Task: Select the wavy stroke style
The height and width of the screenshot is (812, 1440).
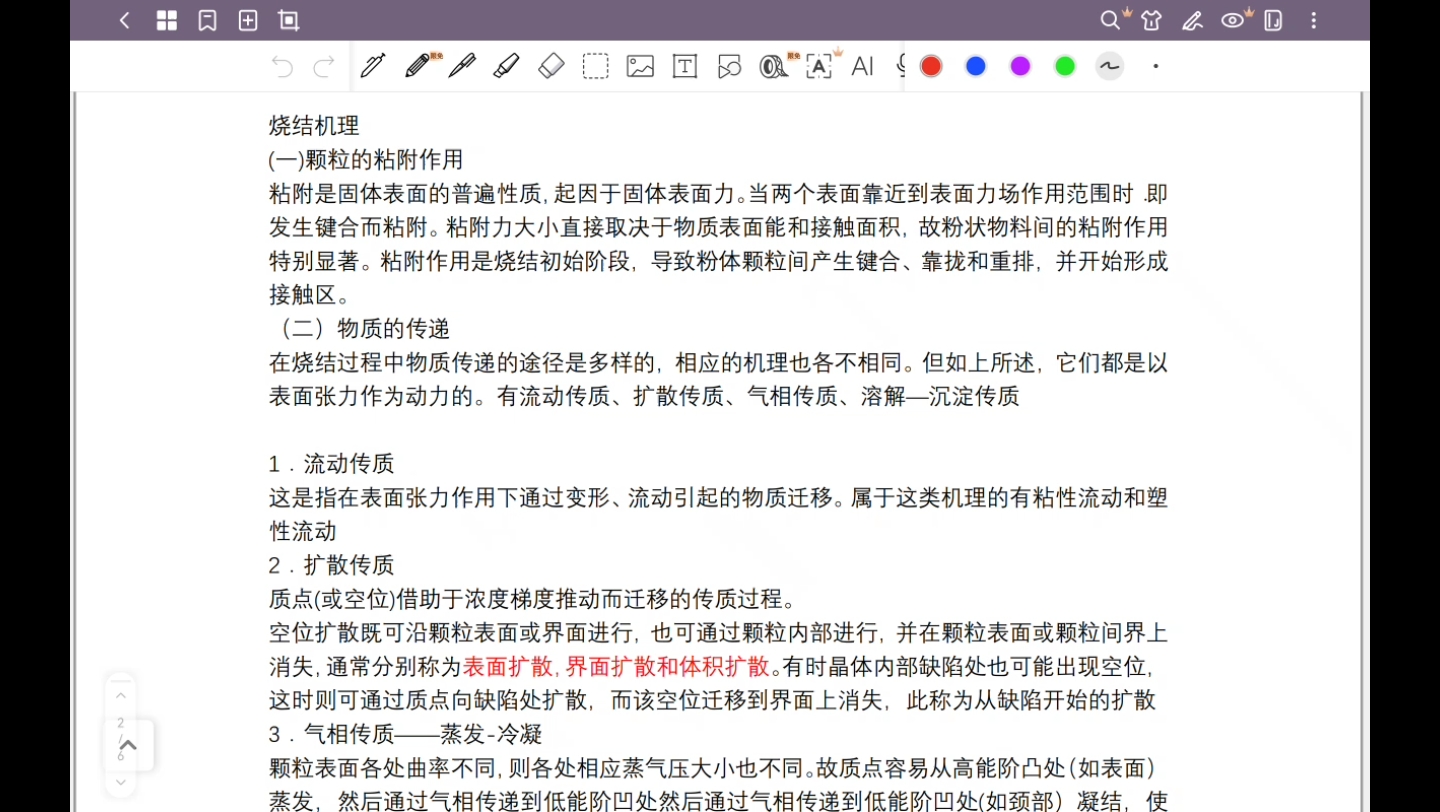Action: (1109, 66)
